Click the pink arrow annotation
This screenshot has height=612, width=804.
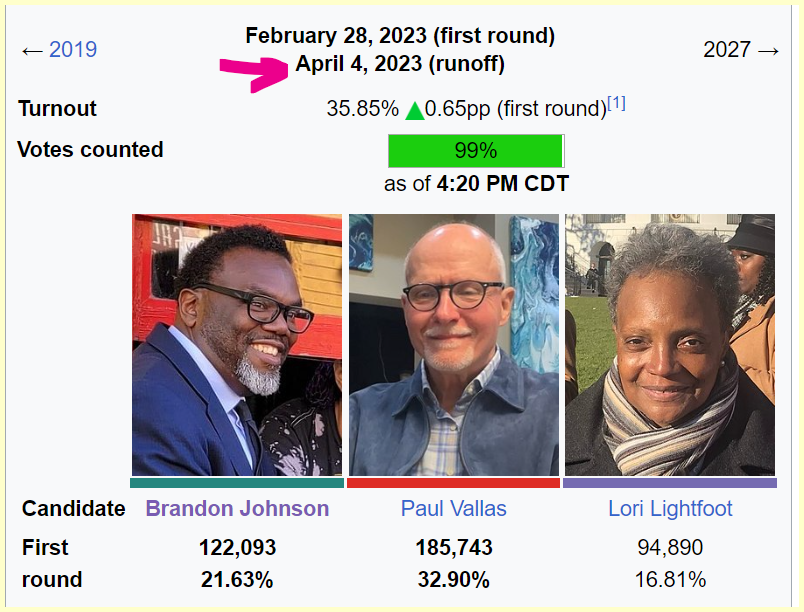click(x=257, y=74)
